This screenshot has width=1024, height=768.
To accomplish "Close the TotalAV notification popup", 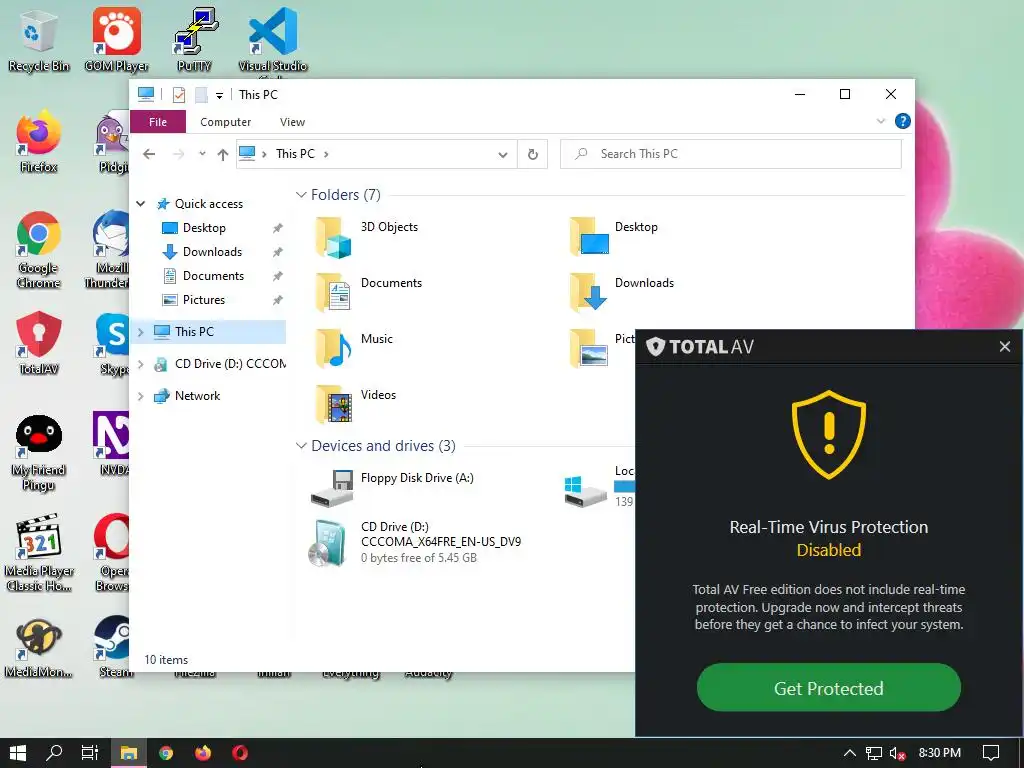I will coord(1004,347).
